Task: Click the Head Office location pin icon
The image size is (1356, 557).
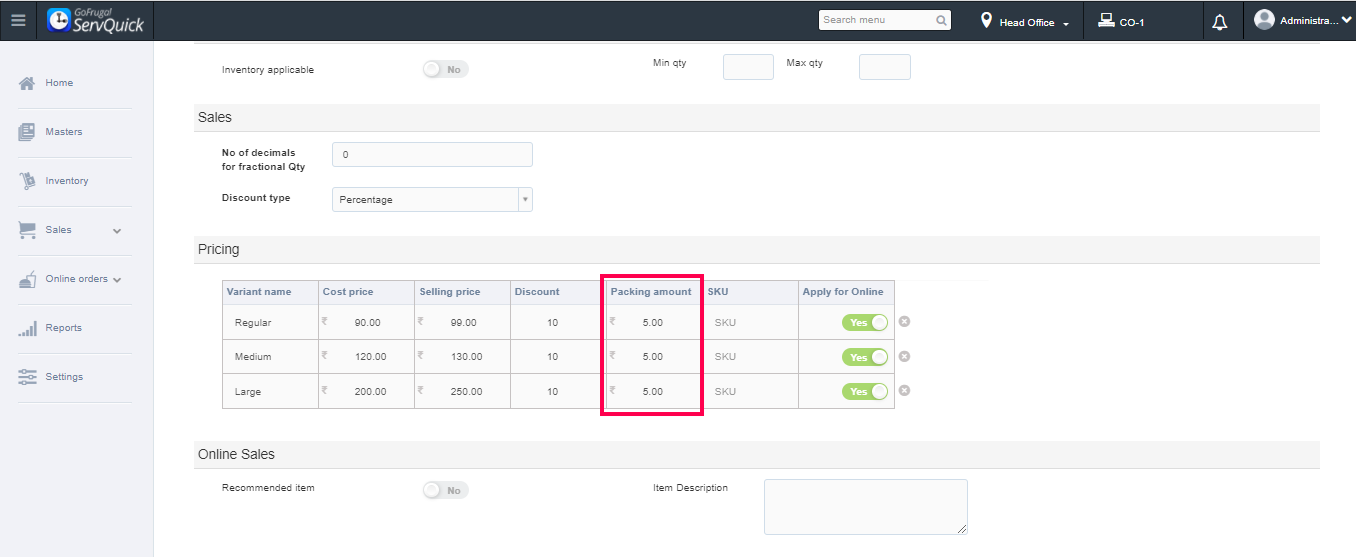Action: [x=986, y=20]
